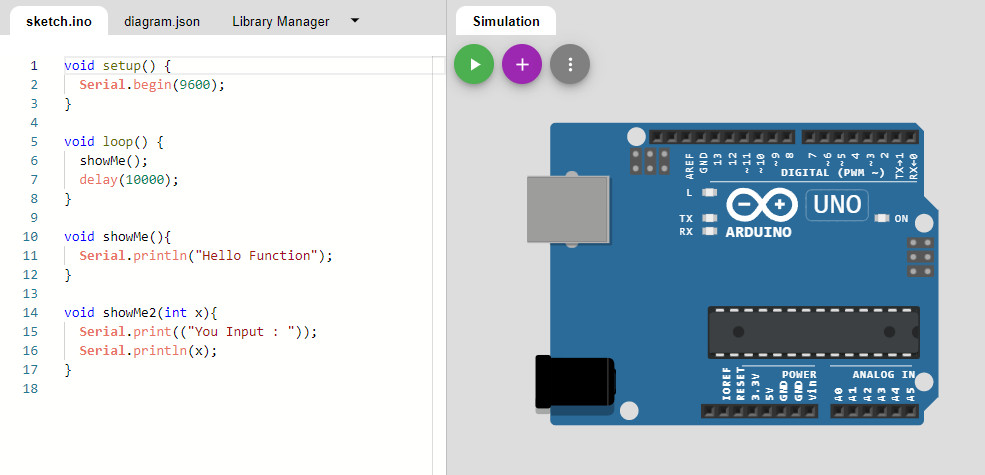The height and width of the screenshot is (475, 985).
Task: Start the simulation with the green play button
Action: point(474,64)
